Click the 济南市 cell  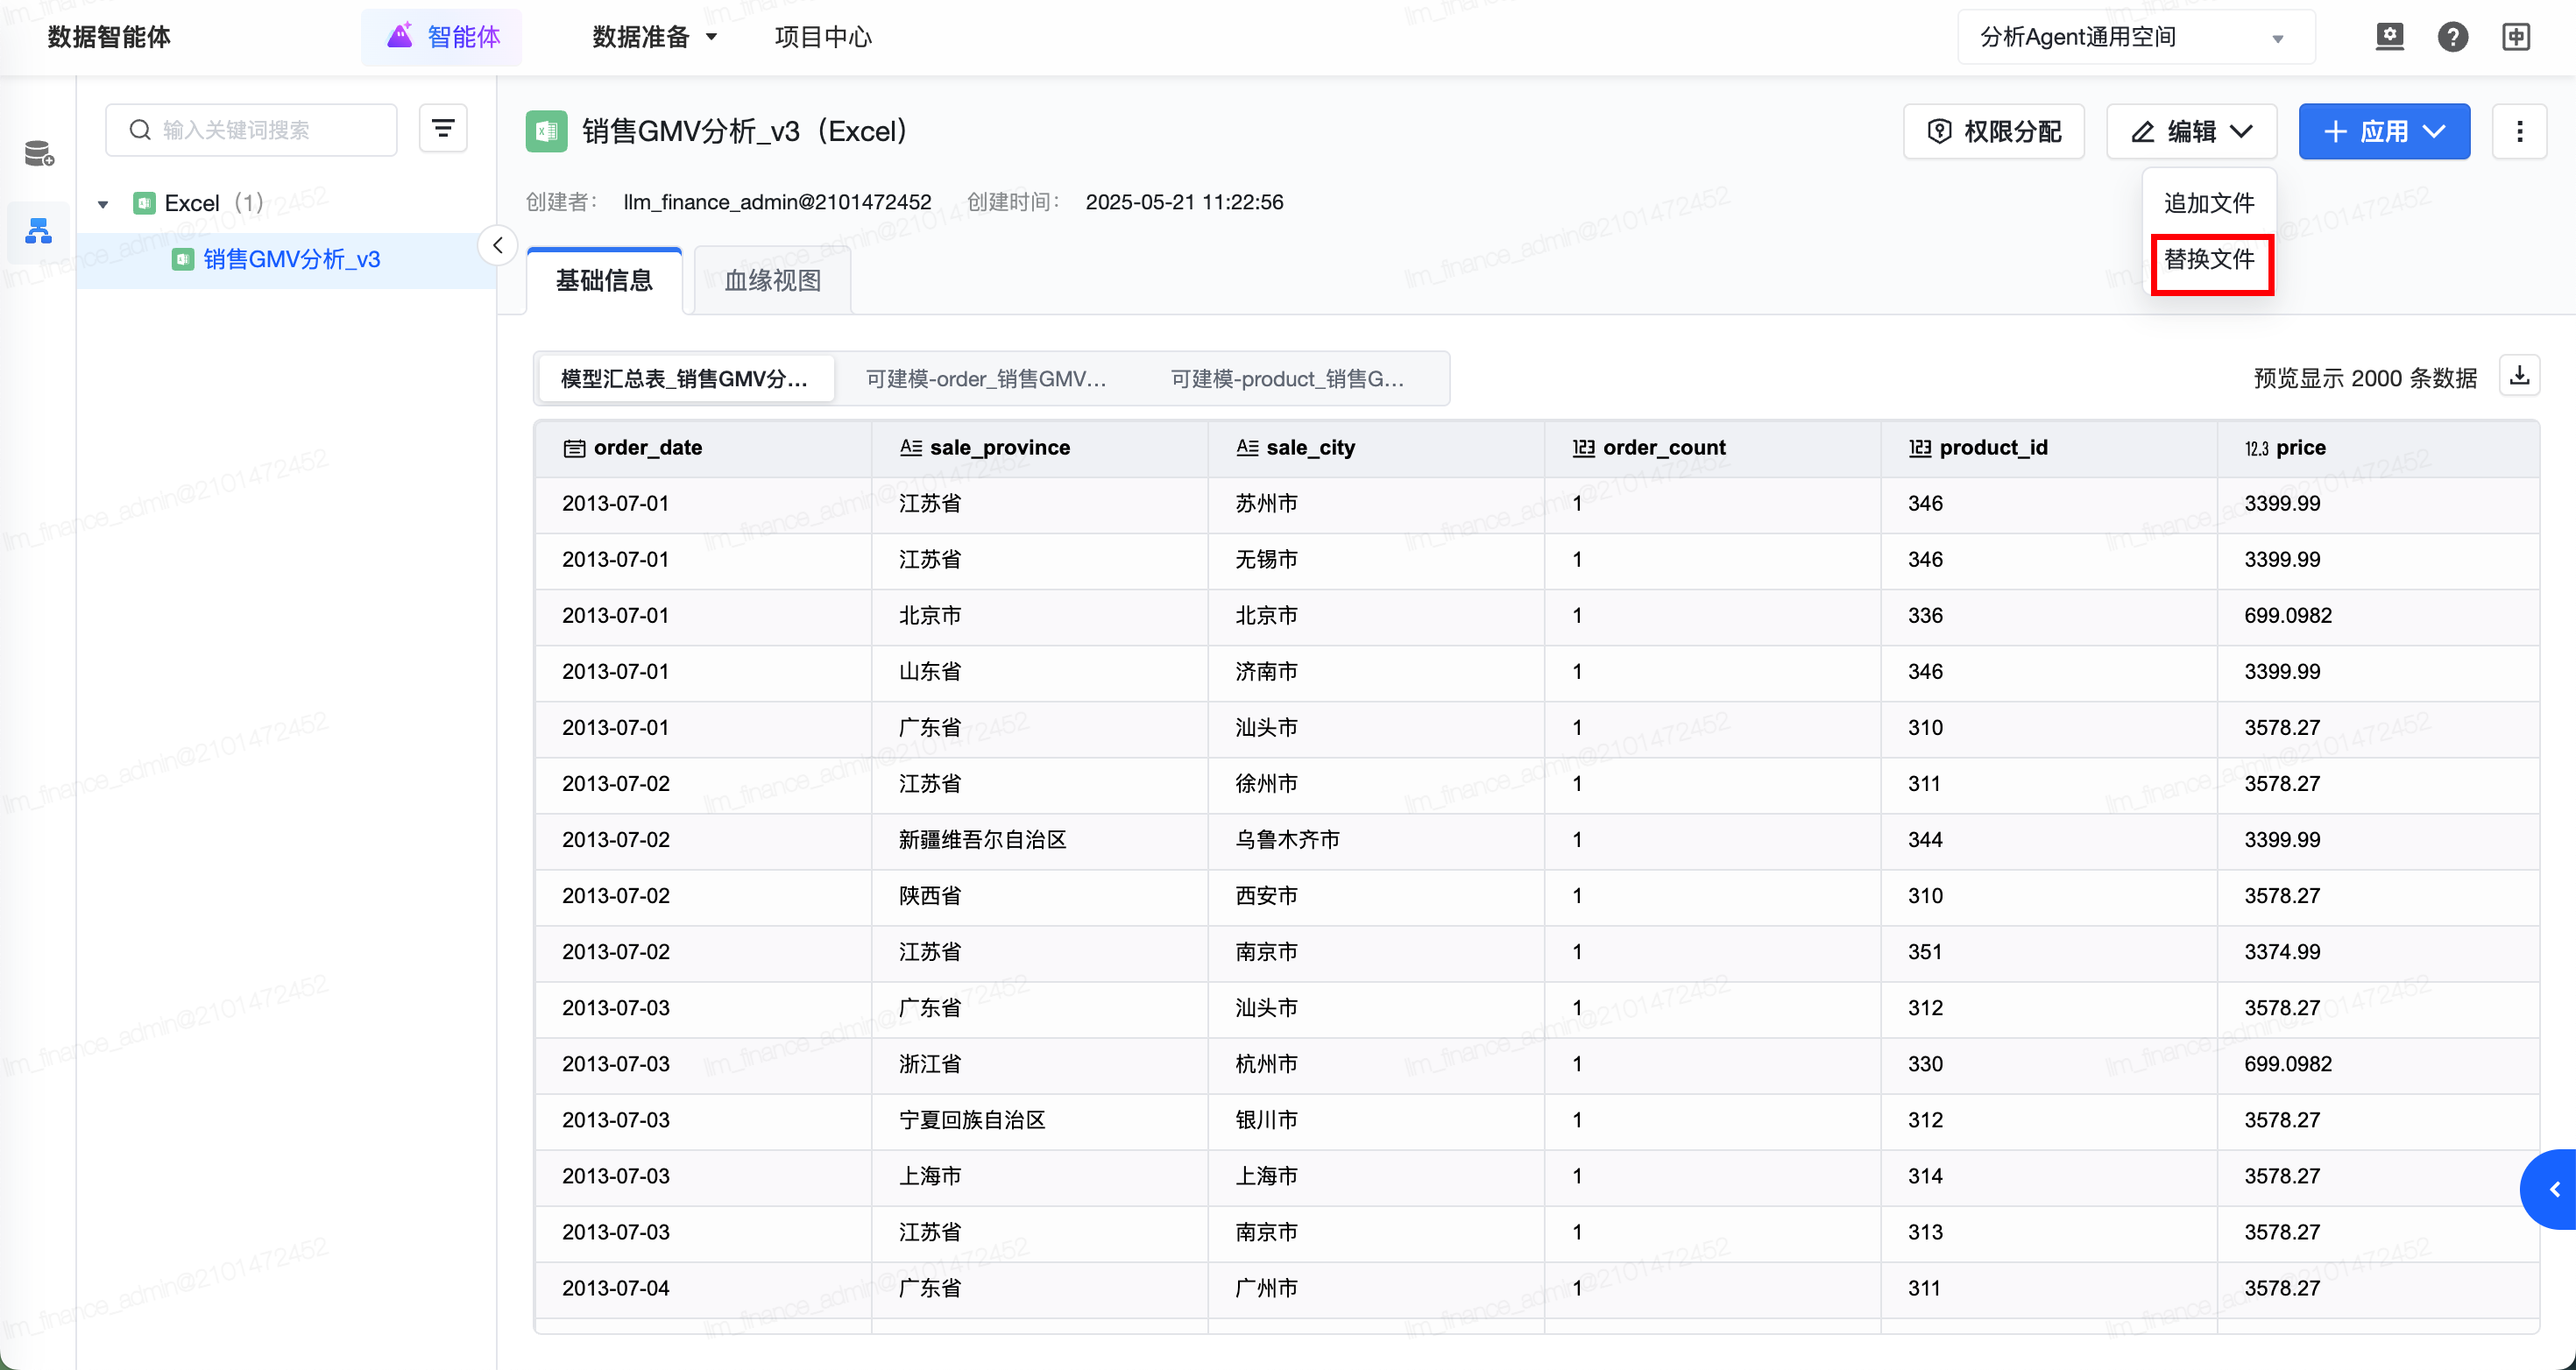(x=1376, y=672)
